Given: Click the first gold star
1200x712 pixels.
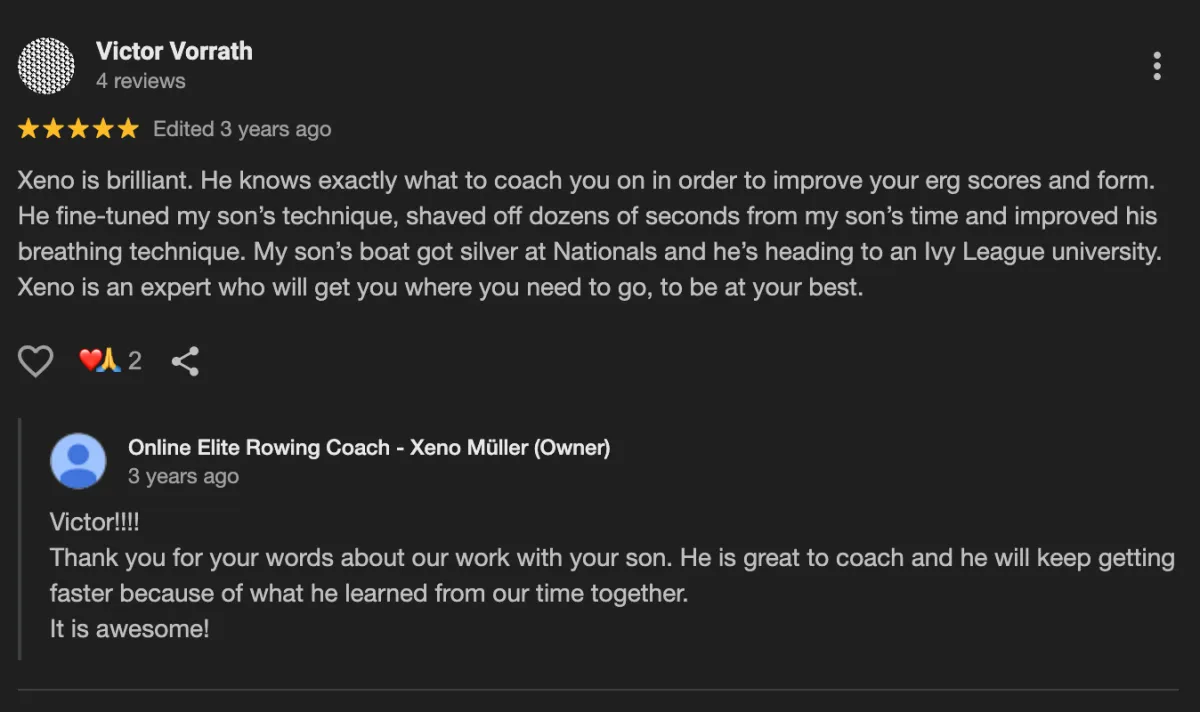Looking at the screenshot, I should pos(28,129).
